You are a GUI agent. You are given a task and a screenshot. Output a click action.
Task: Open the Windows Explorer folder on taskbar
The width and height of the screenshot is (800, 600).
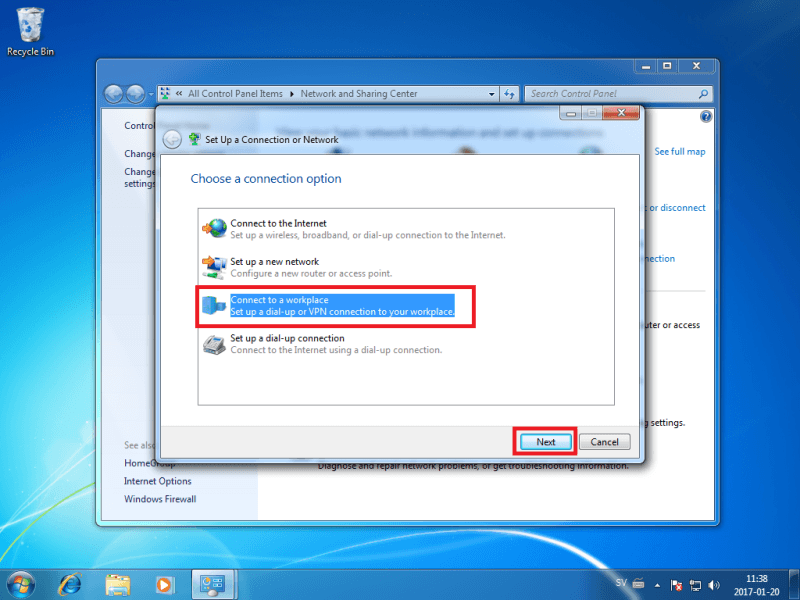pyautogui.click(x=117, y=585)
